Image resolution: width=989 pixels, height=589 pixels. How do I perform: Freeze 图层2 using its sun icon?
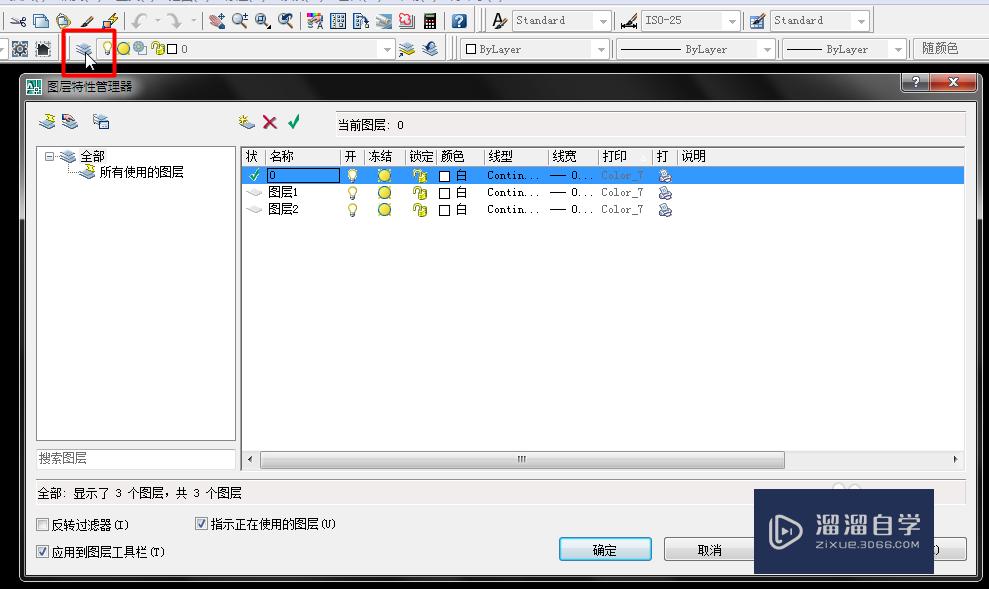coord(384,209)
